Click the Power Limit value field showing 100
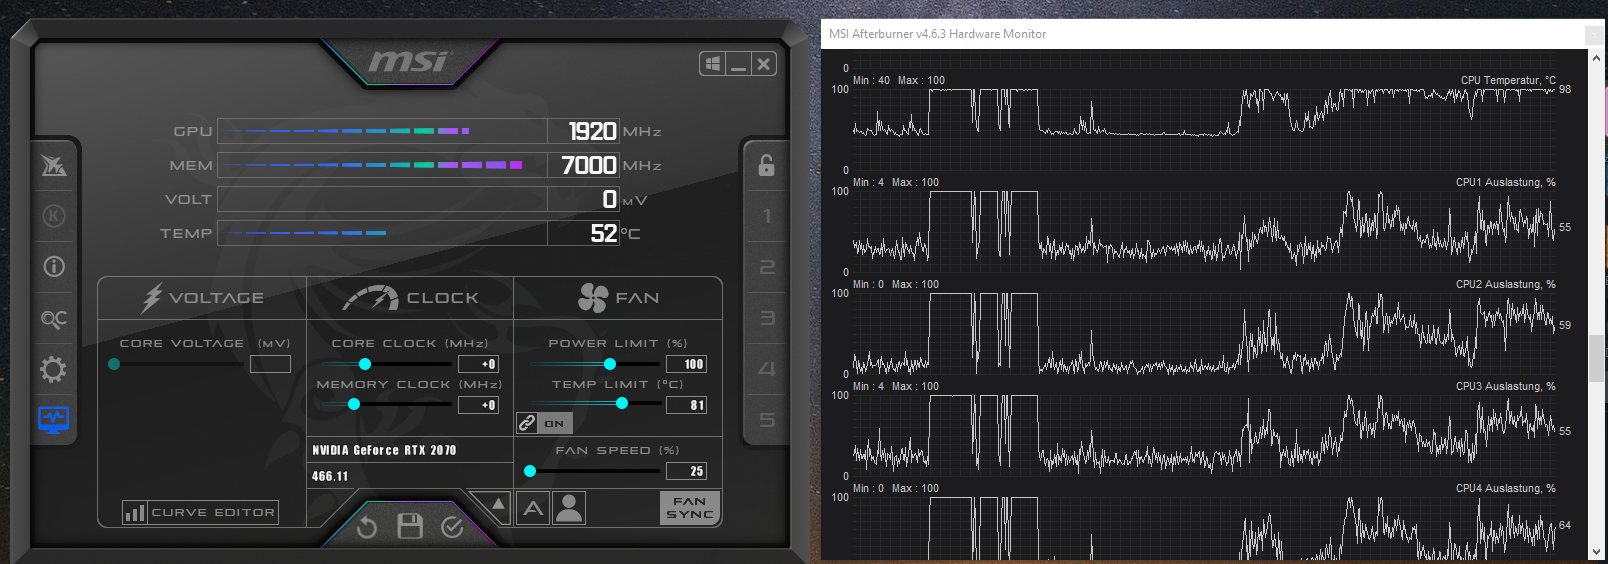Screen dimensions: 1608x564 [x=686, y=364]
